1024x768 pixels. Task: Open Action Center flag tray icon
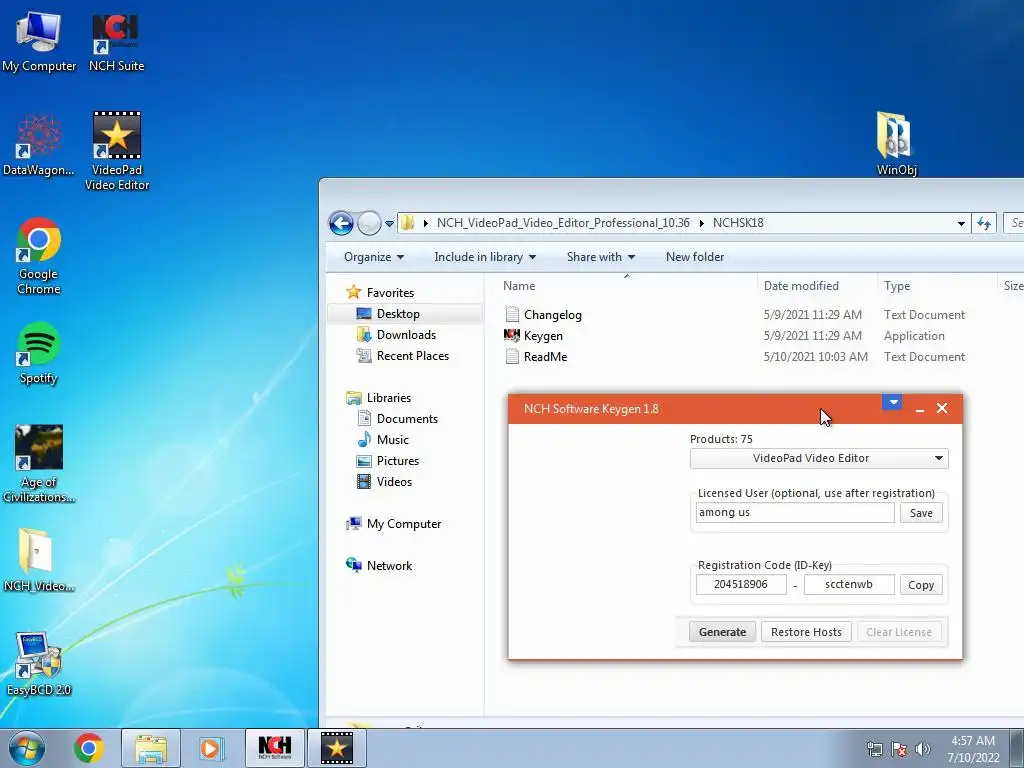tap(899, 749)
